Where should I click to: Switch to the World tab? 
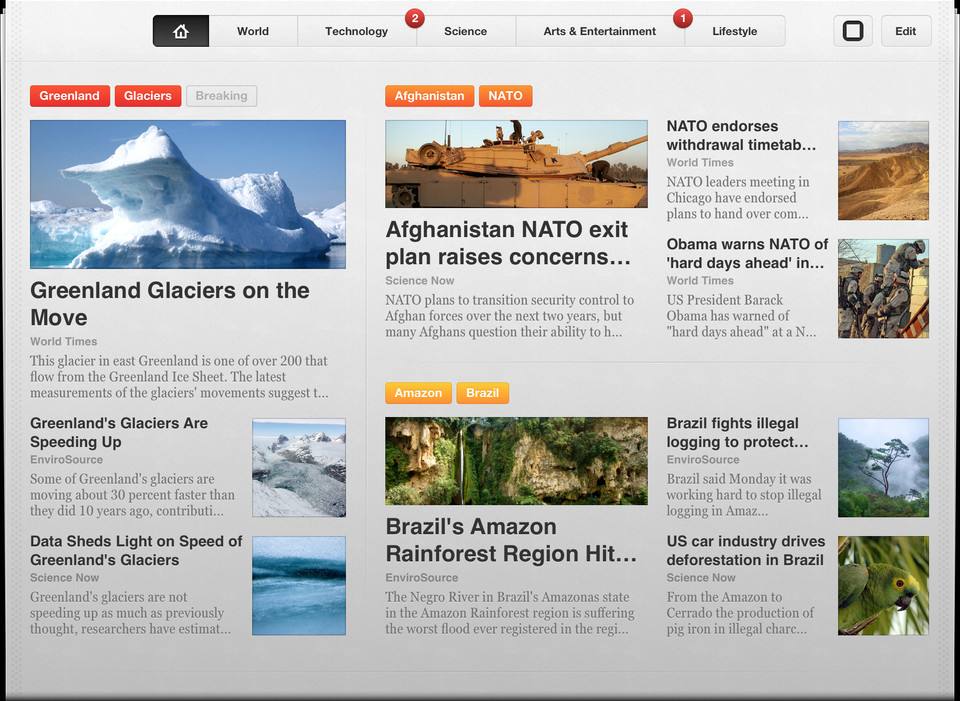pos(253,31)
